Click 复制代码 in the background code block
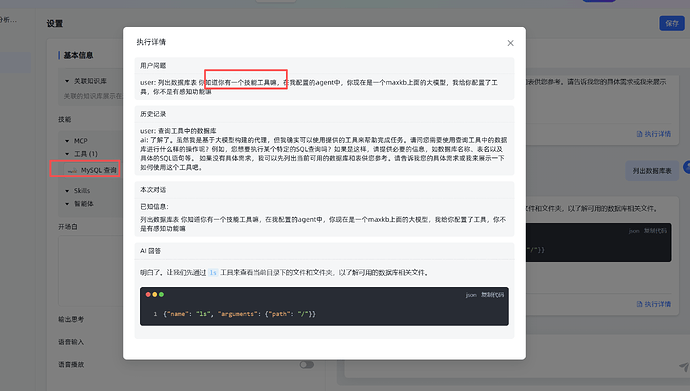Viewport: 690px width, 391px height. (x=655, y=230)
